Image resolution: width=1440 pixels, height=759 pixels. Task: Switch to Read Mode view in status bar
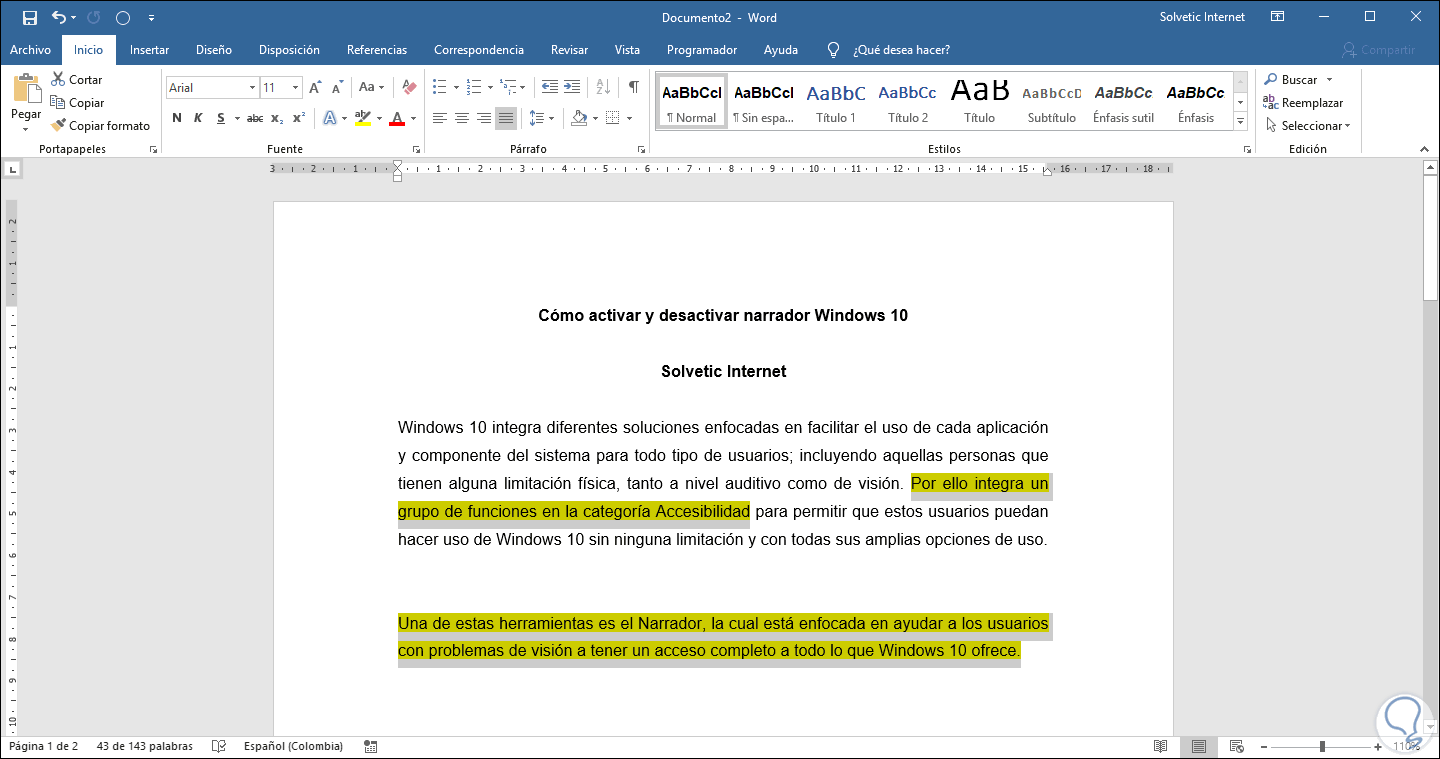click(x=1161, y=746)
